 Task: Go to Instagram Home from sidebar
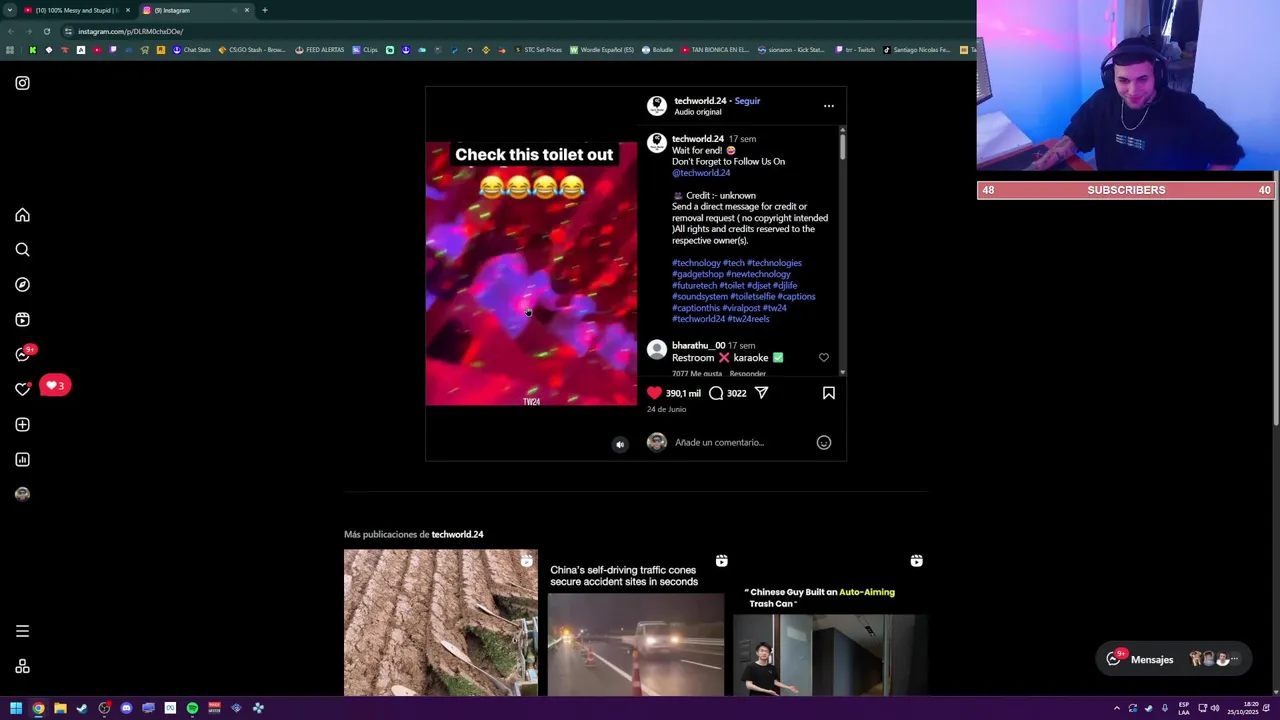[22, 215]
